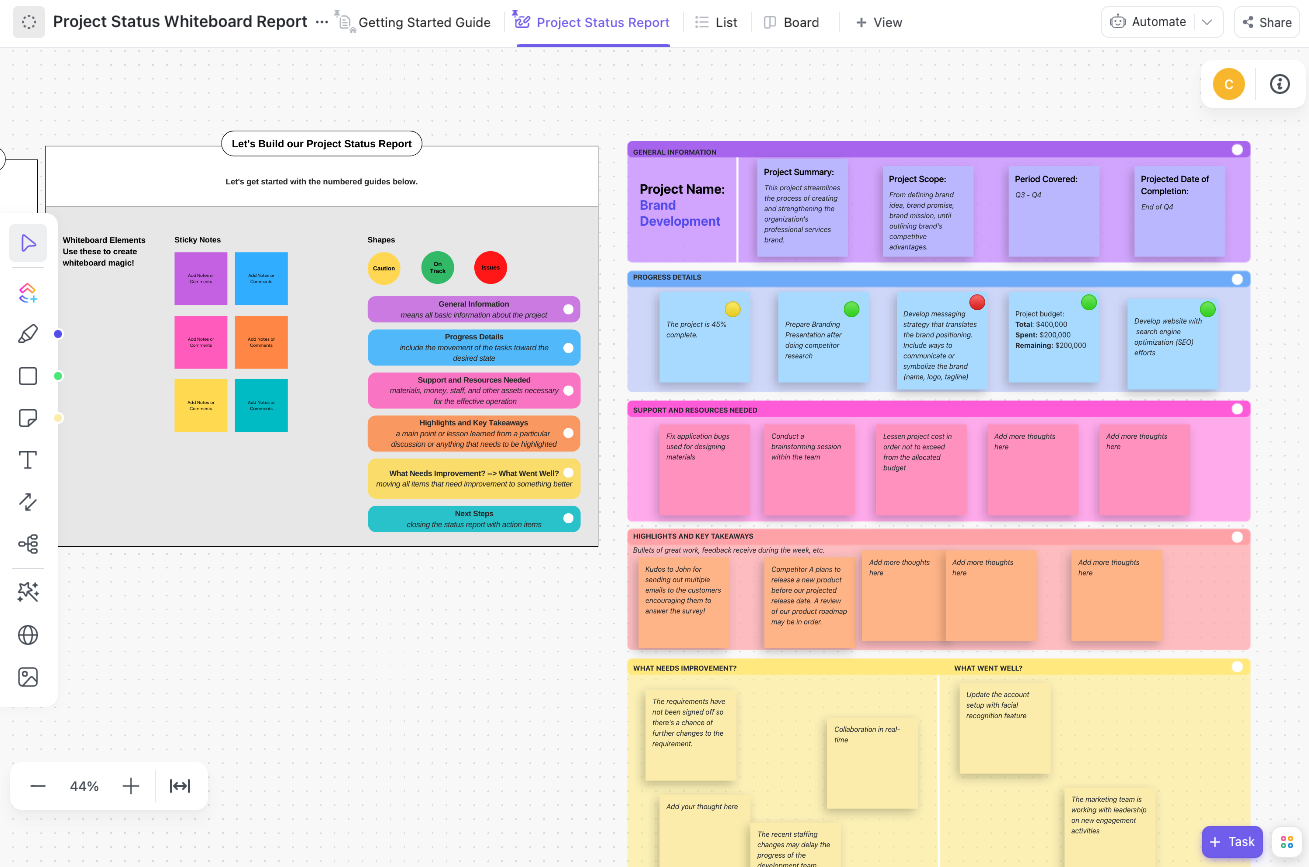Toggle the Progress Details section circle
This screenshot has width=1309, height=867.
click(1237, 279)
